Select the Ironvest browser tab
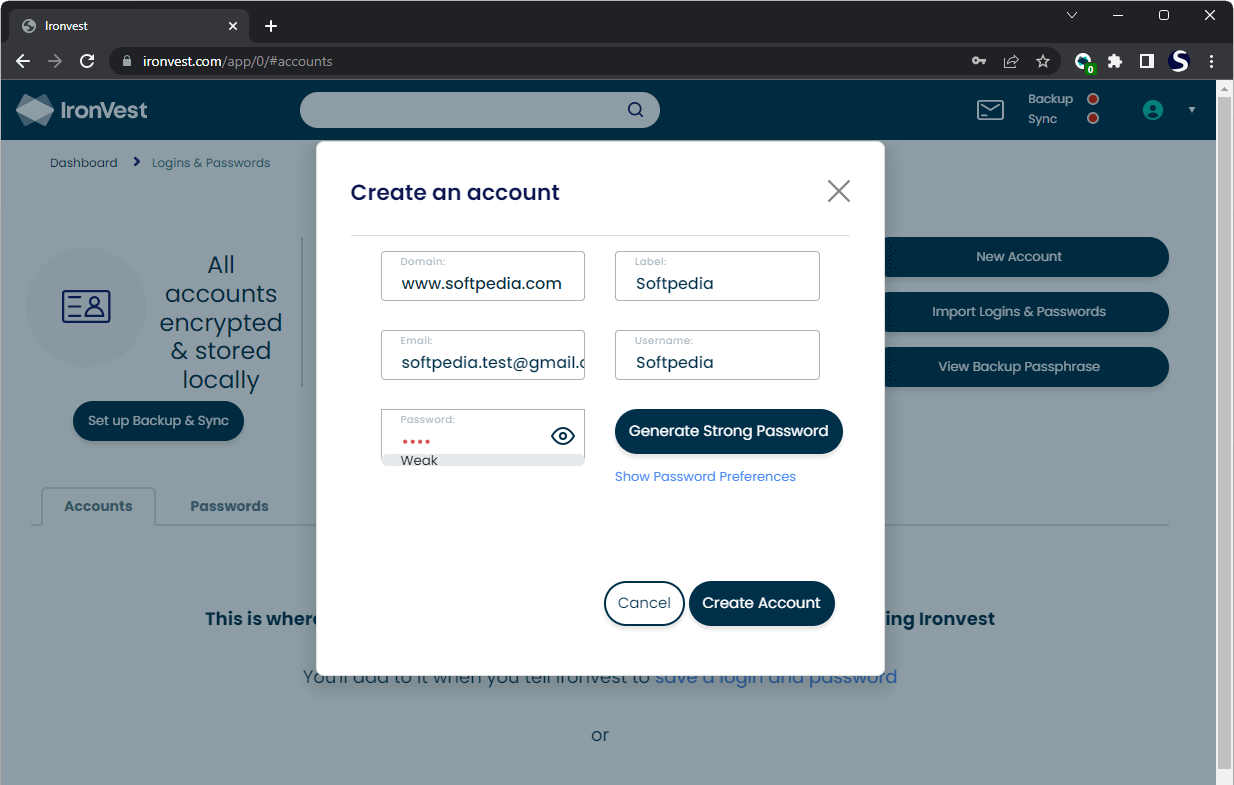 tap(130, 26)
